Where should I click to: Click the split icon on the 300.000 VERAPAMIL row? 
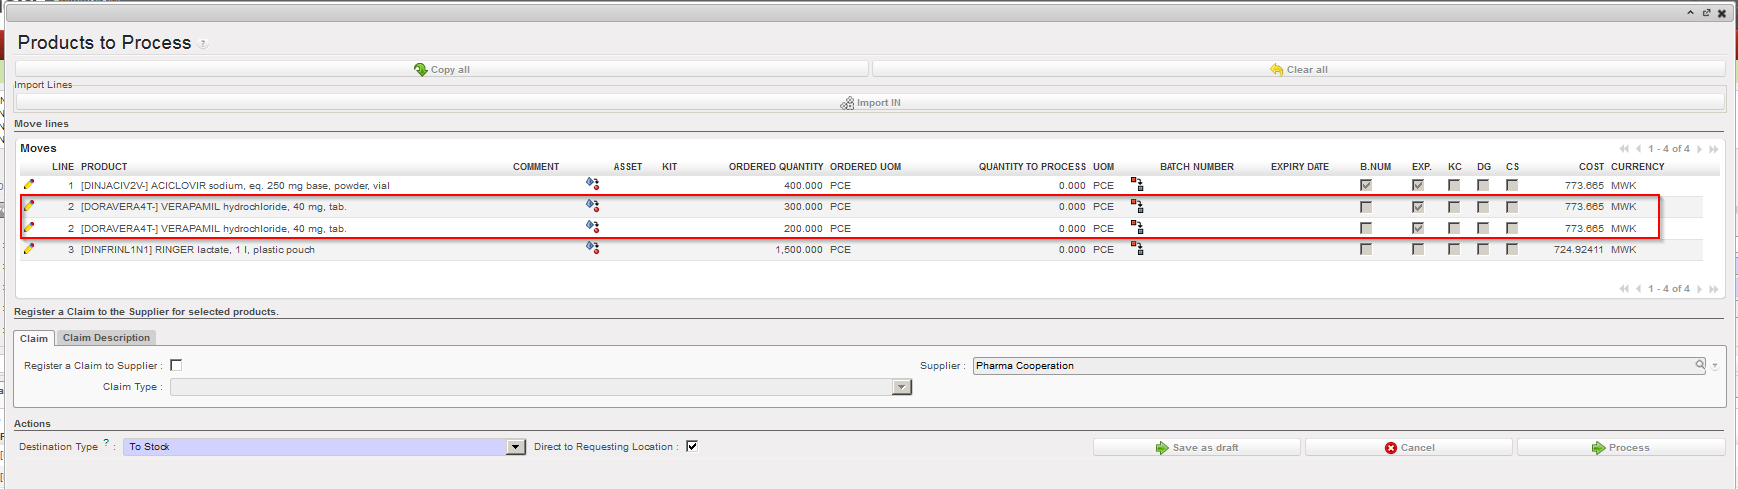(1137, 206)
